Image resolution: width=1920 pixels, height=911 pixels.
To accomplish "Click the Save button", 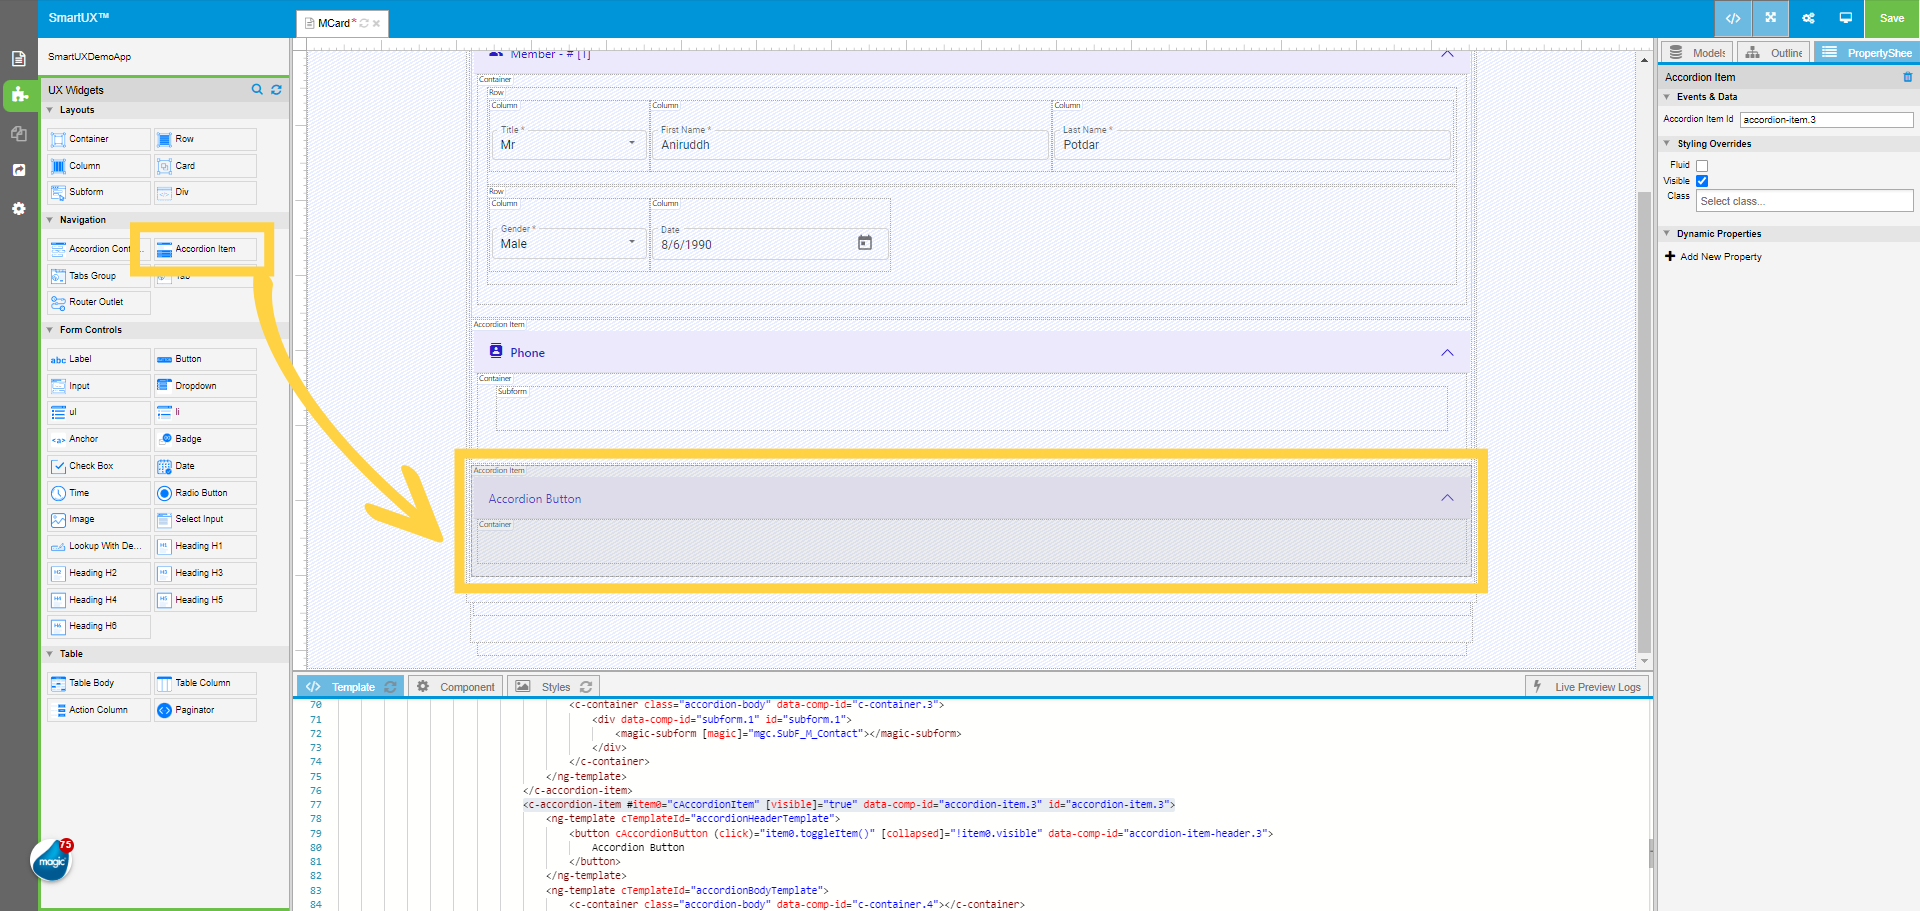I will [1891, 18].
